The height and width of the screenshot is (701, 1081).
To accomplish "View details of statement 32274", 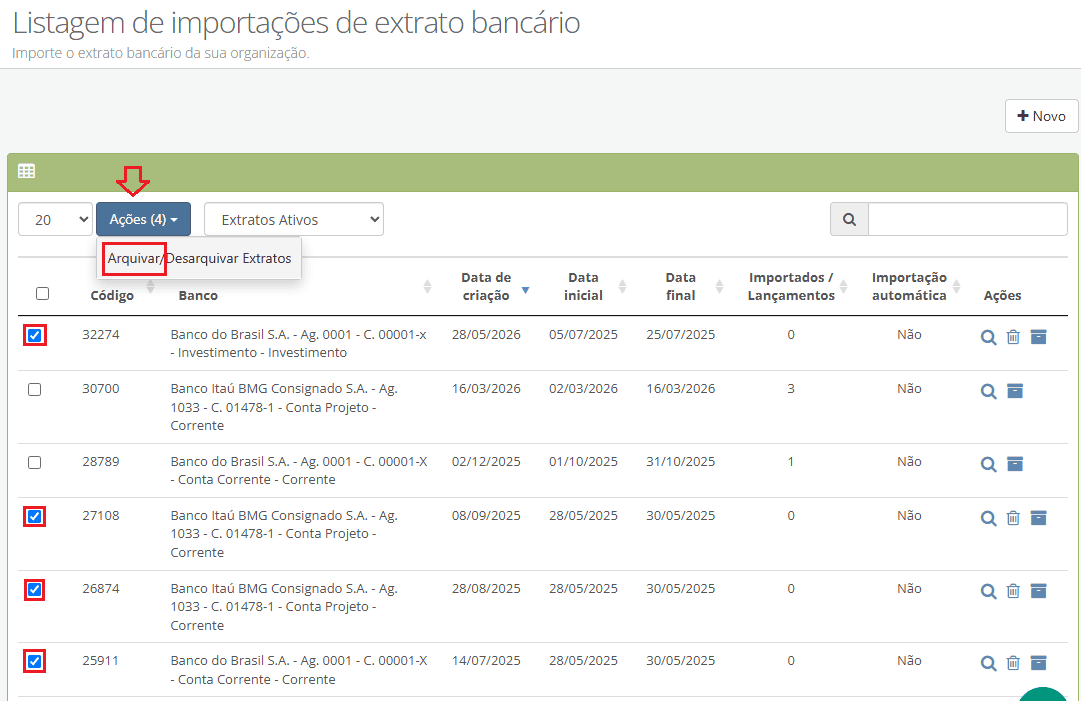I will tap(989, 337).
